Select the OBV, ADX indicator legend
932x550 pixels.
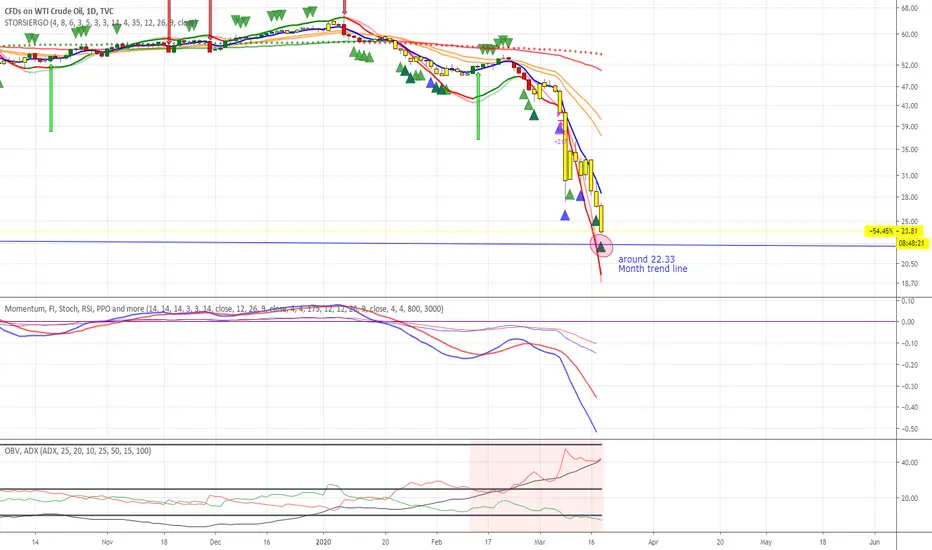click(x=78, y=451)
